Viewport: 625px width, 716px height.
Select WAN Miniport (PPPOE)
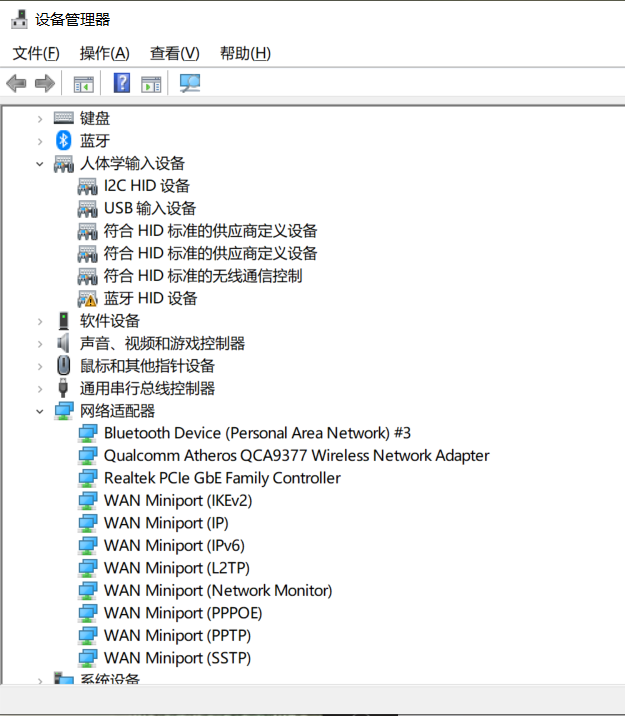[x=183, y=613]
